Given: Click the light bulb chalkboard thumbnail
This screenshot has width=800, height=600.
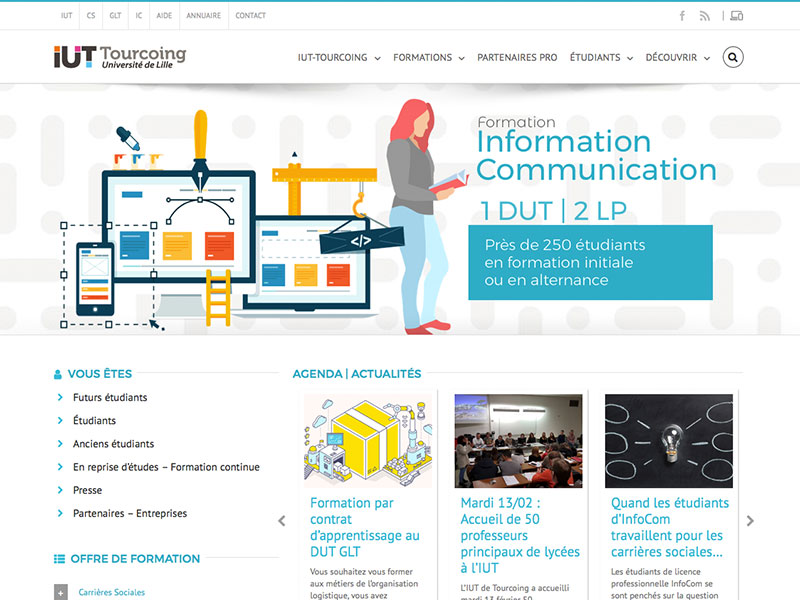Looking at the screenshot, I should pyautogui.click(x=669, y=441).
